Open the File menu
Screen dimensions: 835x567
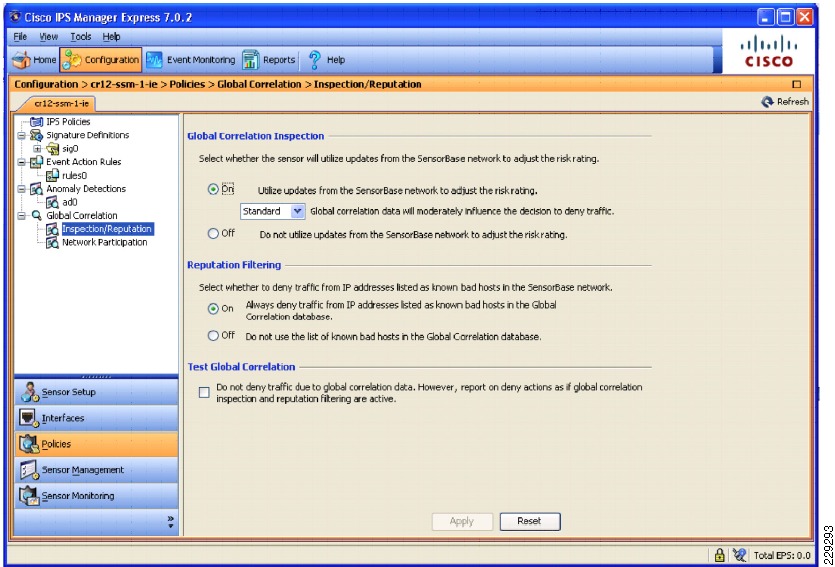click(x=20, y=37)
